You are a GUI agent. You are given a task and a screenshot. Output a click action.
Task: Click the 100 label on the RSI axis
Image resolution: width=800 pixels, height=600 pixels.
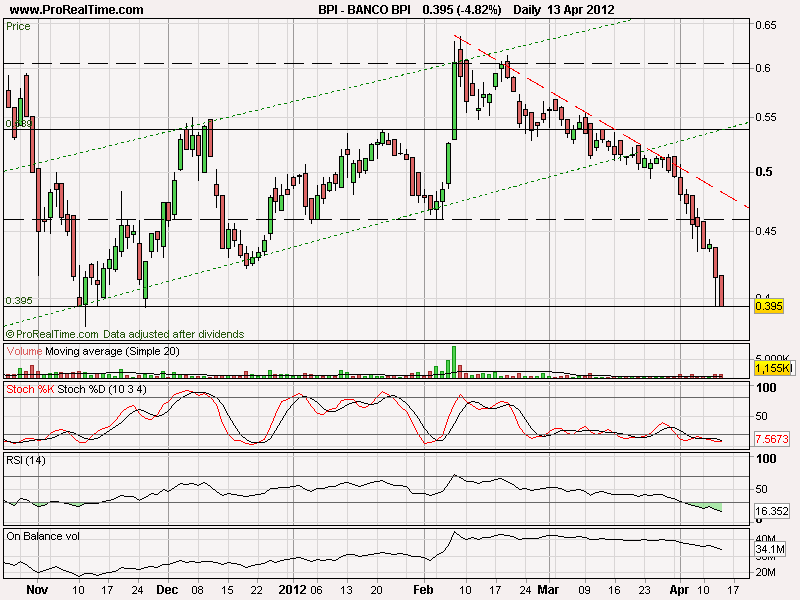(766, 459)
